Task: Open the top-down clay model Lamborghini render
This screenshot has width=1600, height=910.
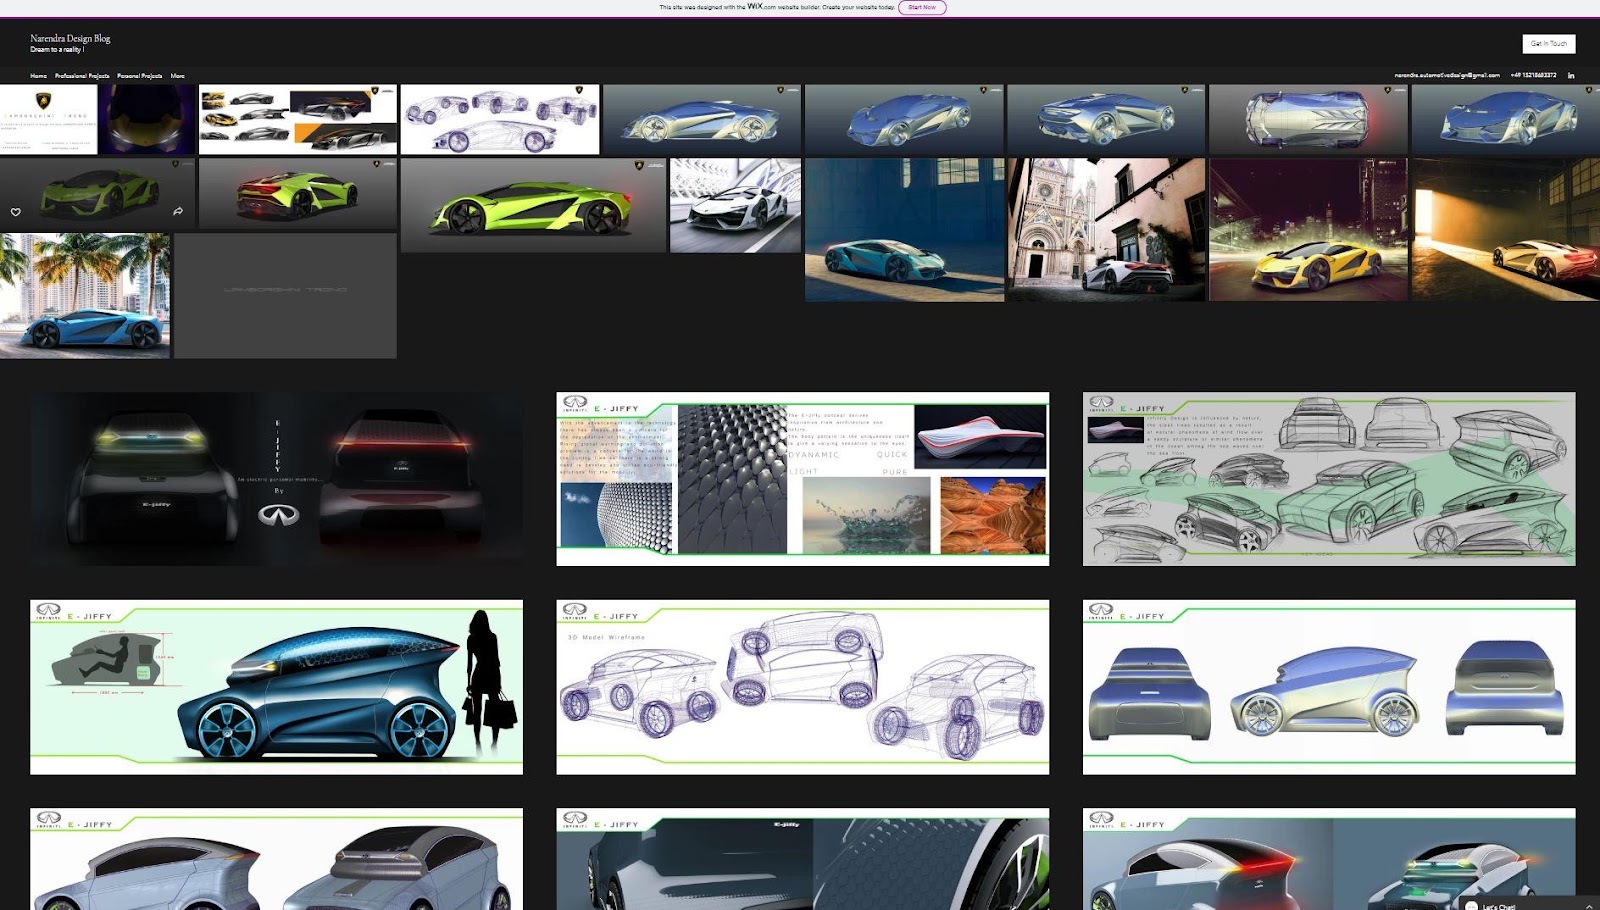Action: pos(1308,119)
